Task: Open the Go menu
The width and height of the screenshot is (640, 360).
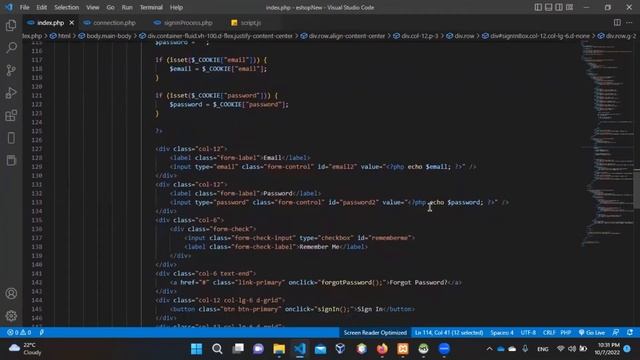Action: coord(110,7)
